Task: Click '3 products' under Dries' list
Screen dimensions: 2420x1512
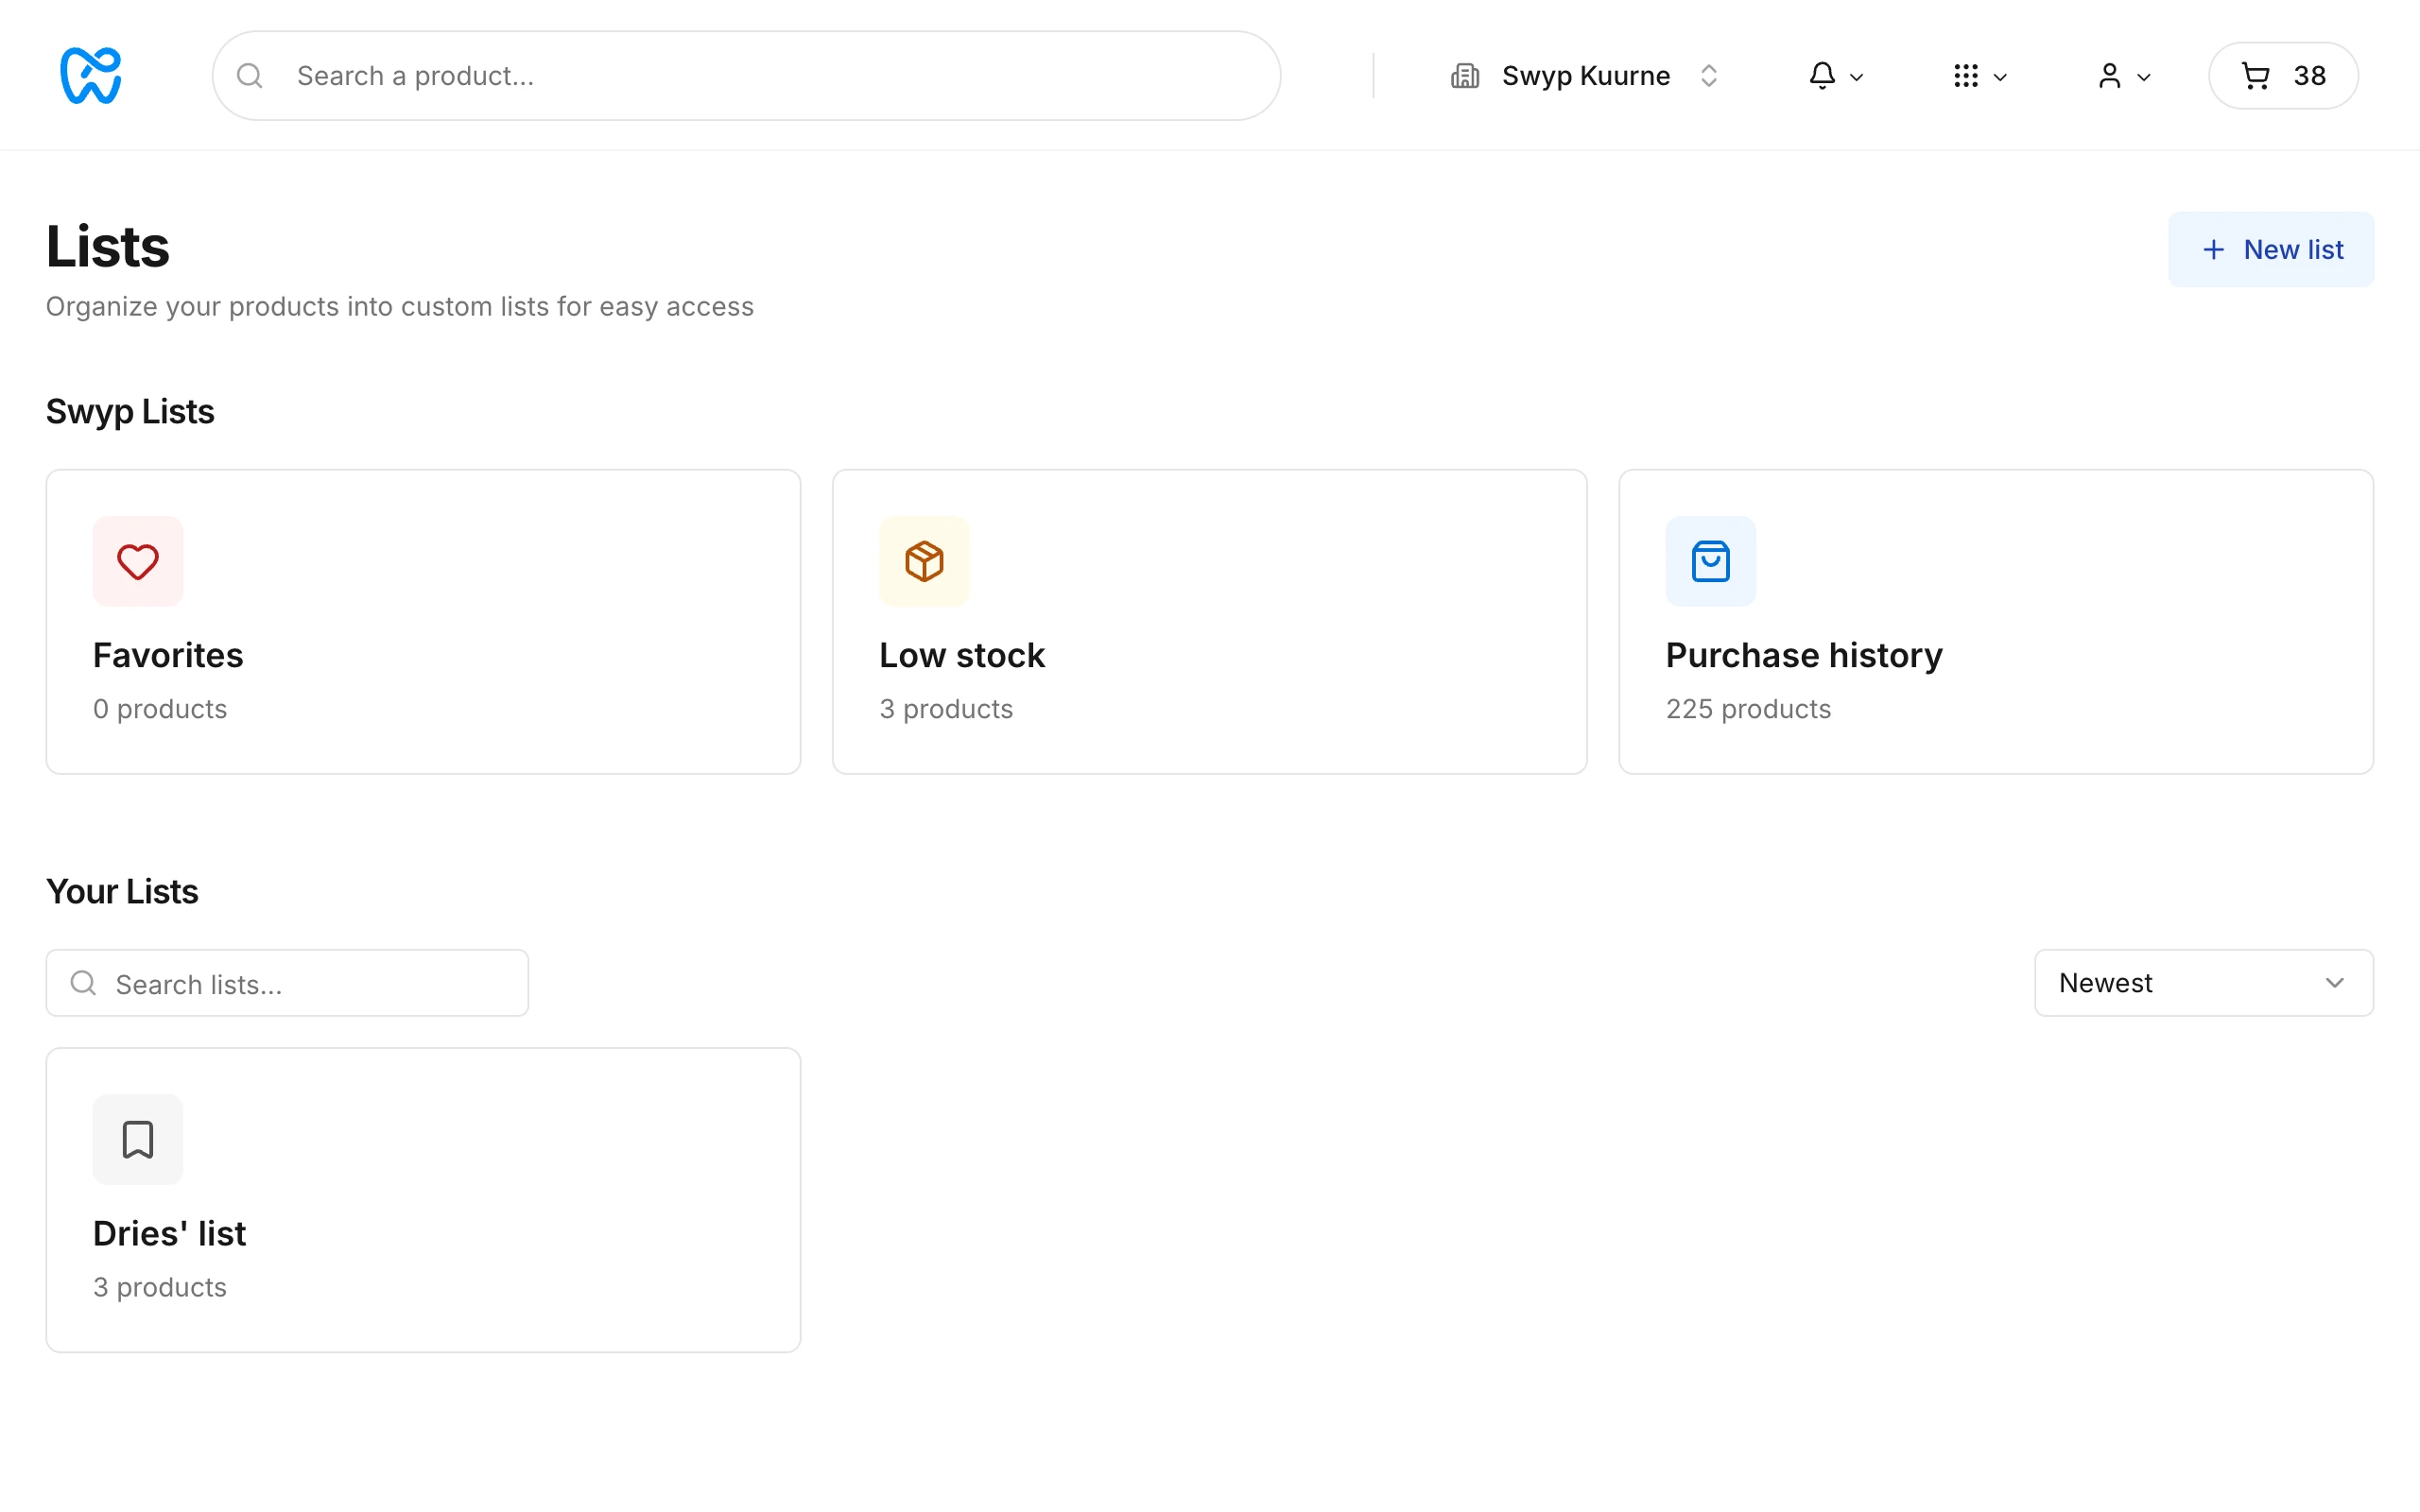Action: (160, 1287)
